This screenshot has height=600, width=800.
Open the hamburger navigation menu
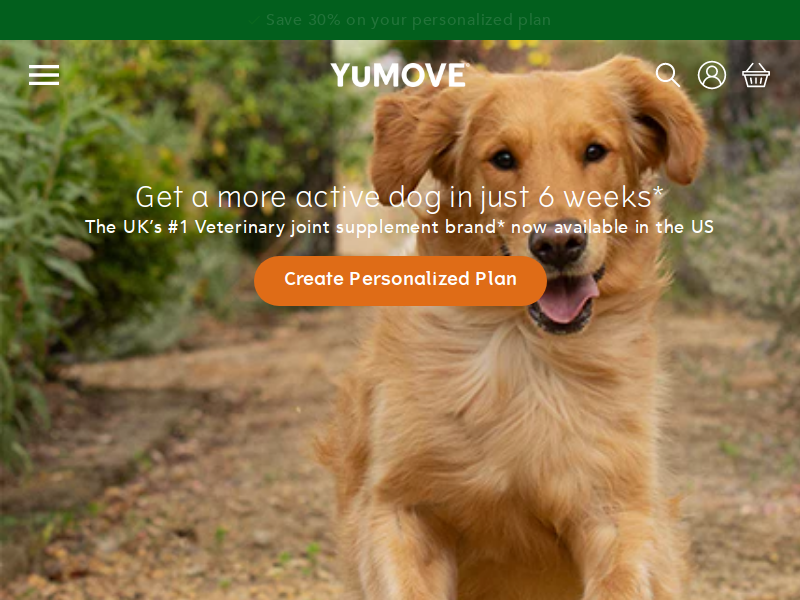44,75
